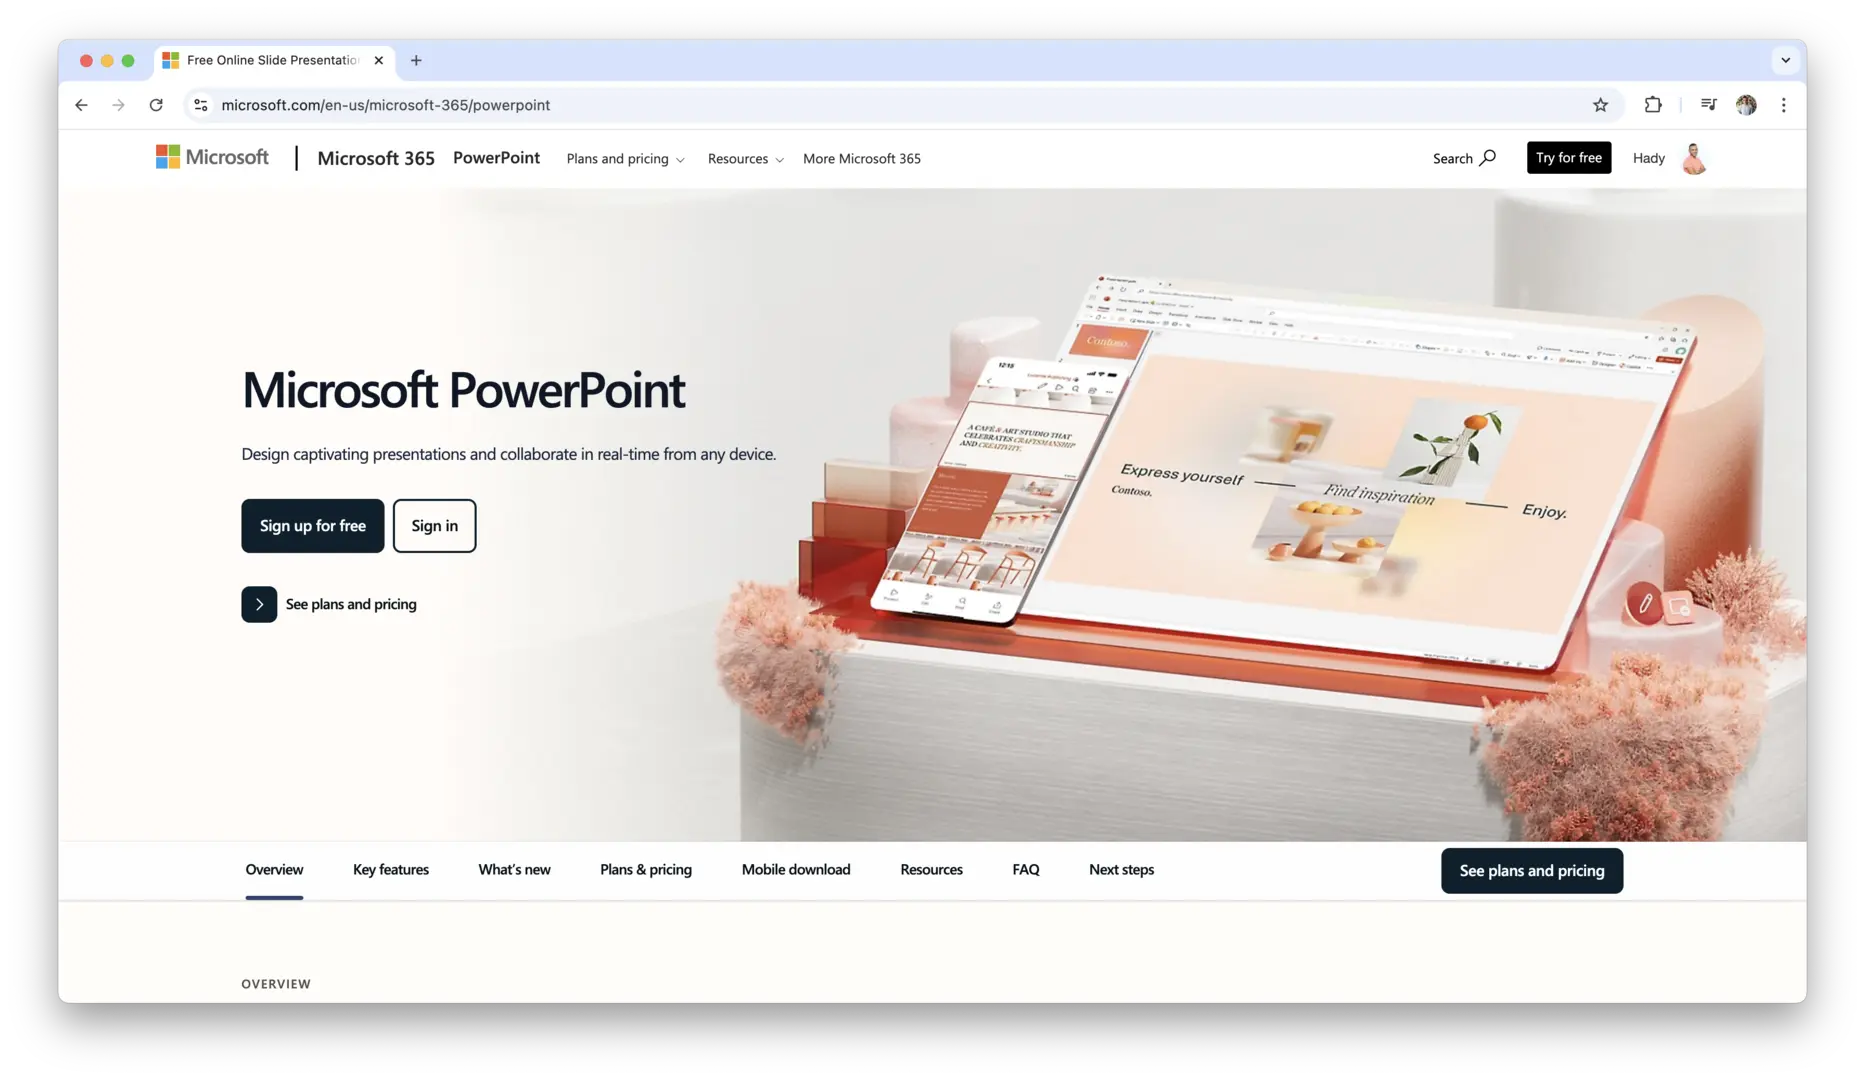Bookmark this page with the star icon
Screen dimensions: 1865x1080
click(x=1600, y=105)
